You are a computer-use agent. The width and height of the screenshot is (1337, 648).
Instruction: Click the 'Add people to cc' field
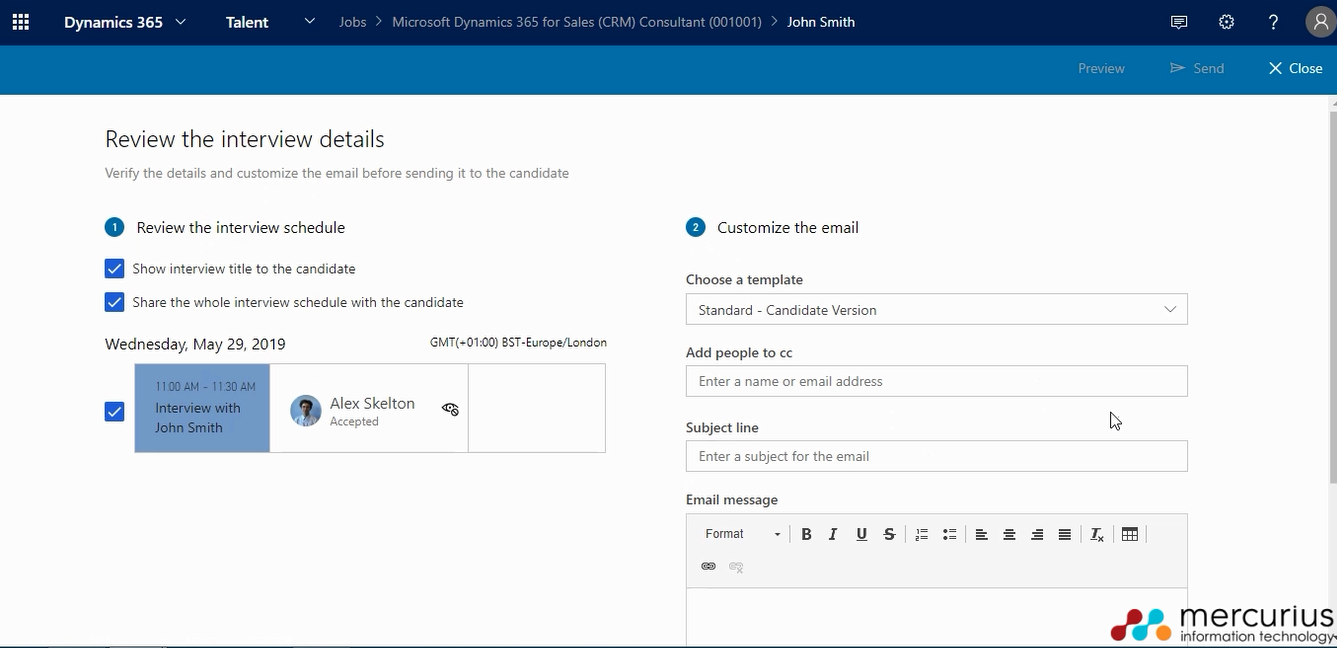click(x=937, y=381)
